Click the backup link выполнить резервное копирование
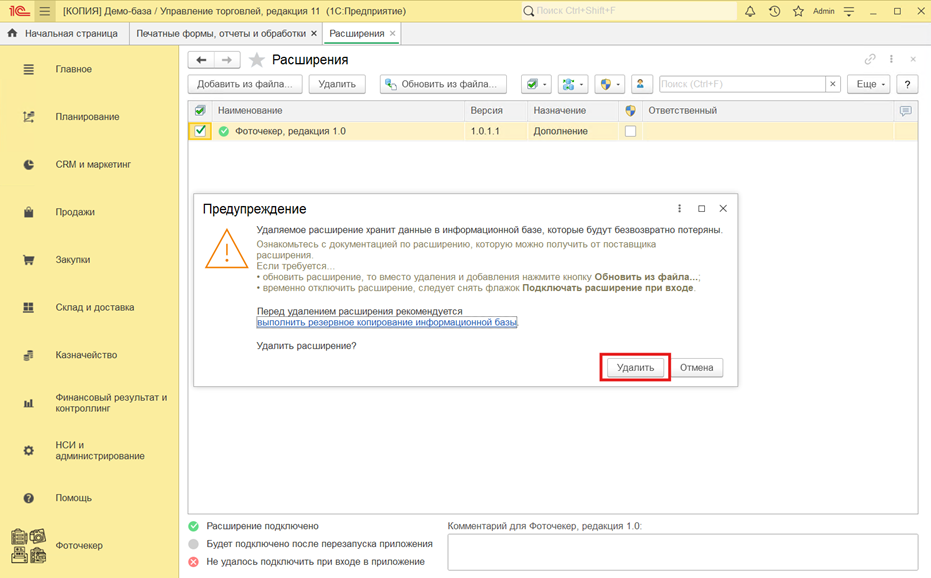The width and height of the screenshot is (931, 578). click(387, 322)
